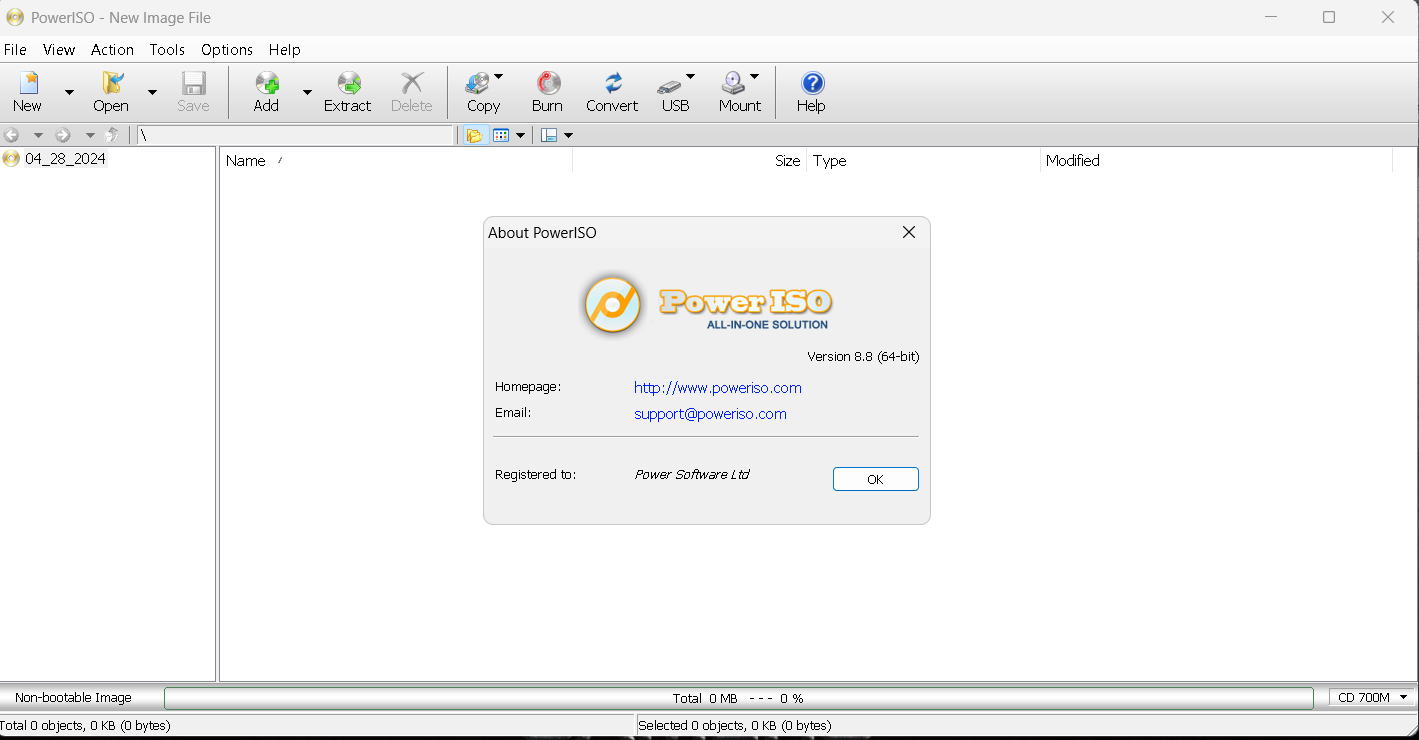Expand the dropdown arrow beside Open
Screen dimensions: 1419x740
tap(152, 92)
